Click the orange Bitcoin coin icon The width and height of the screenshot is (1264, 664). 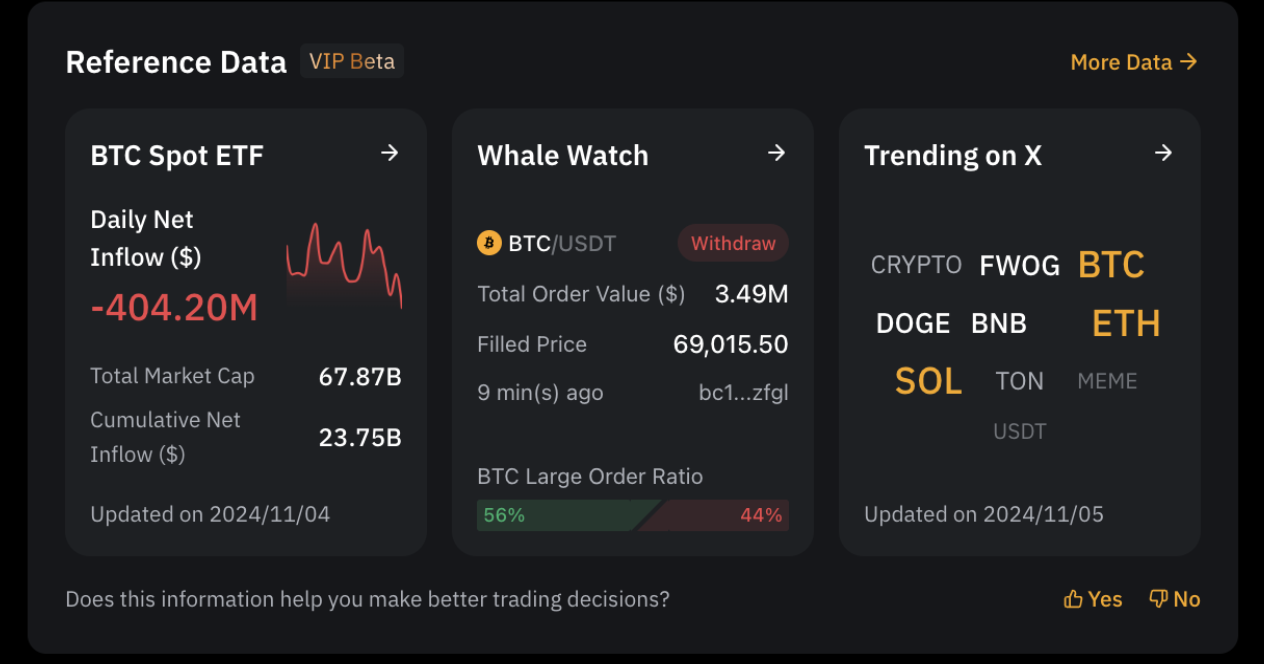click(x=489, y=243)
